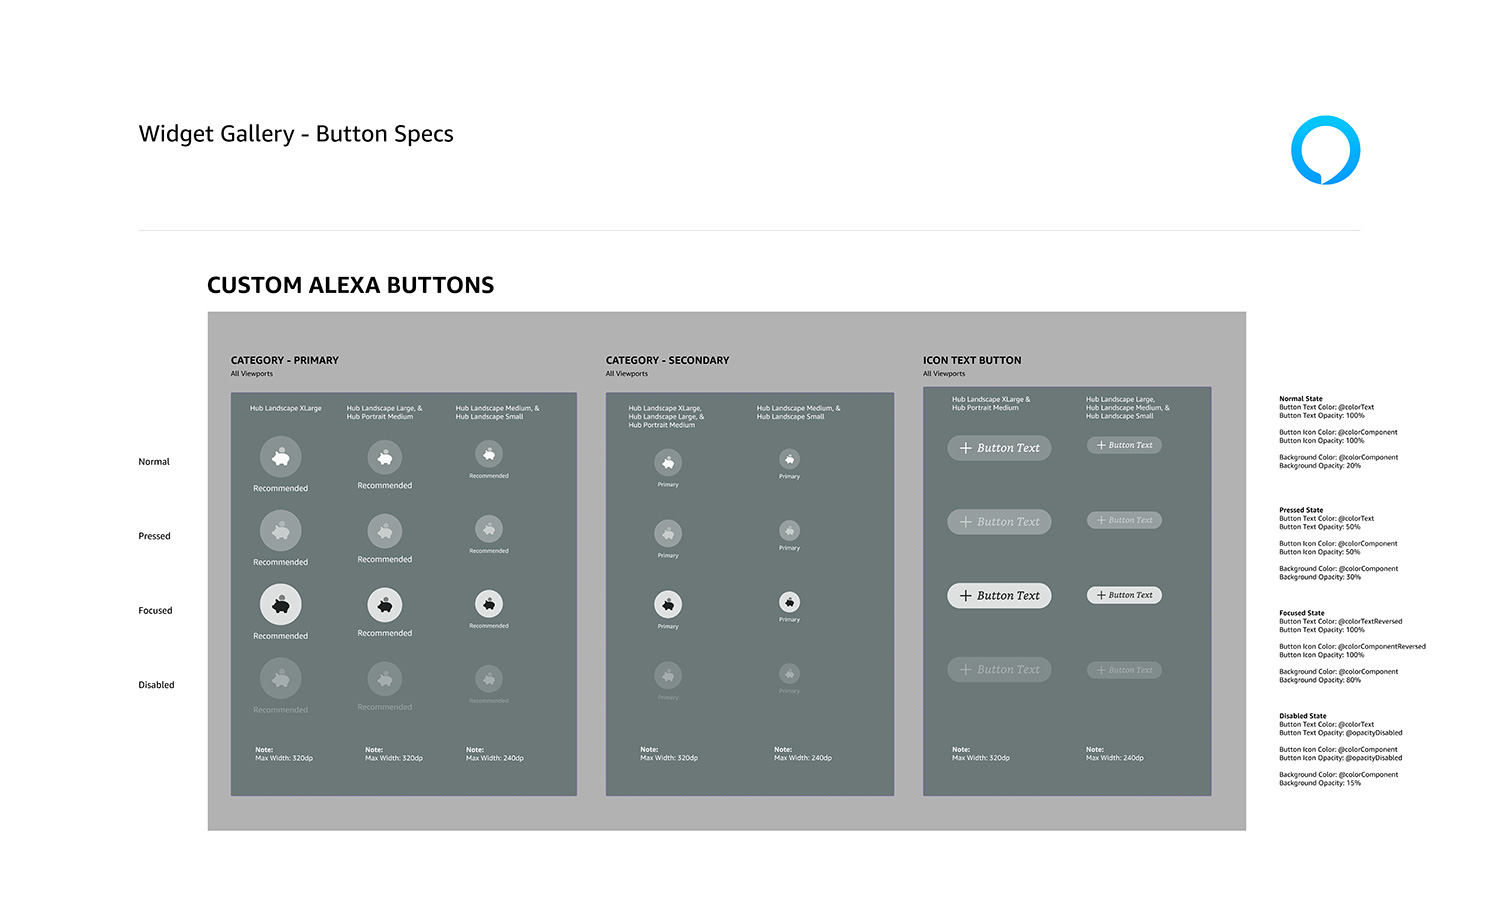
Task: Click 'Max Width: 240dp' note in Secondary panel
Action: coord(803,758)
